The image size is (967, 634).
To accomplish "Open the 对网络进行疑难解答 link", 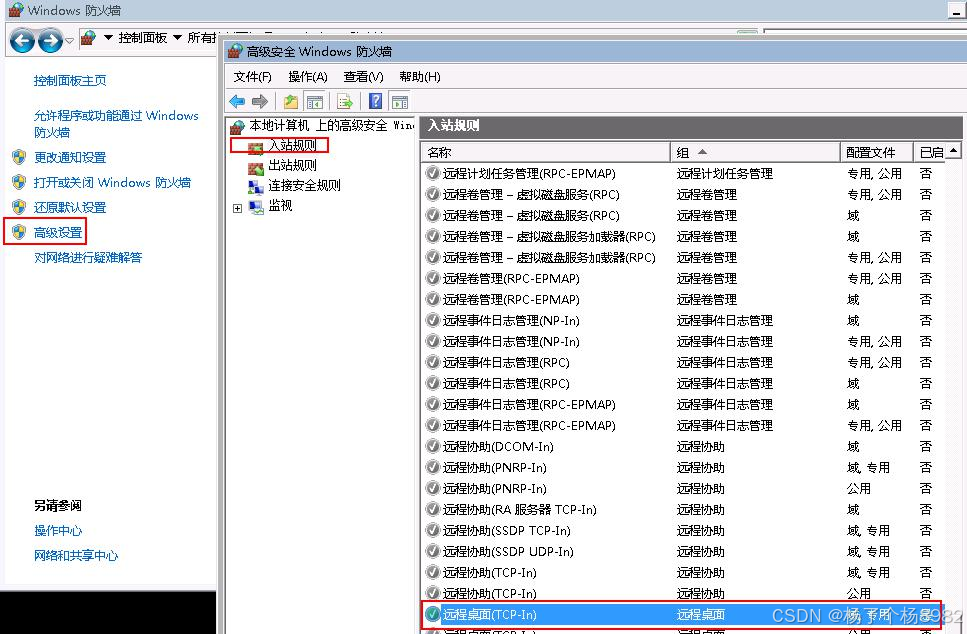I will pyautogui.click(x=88, y=257).
